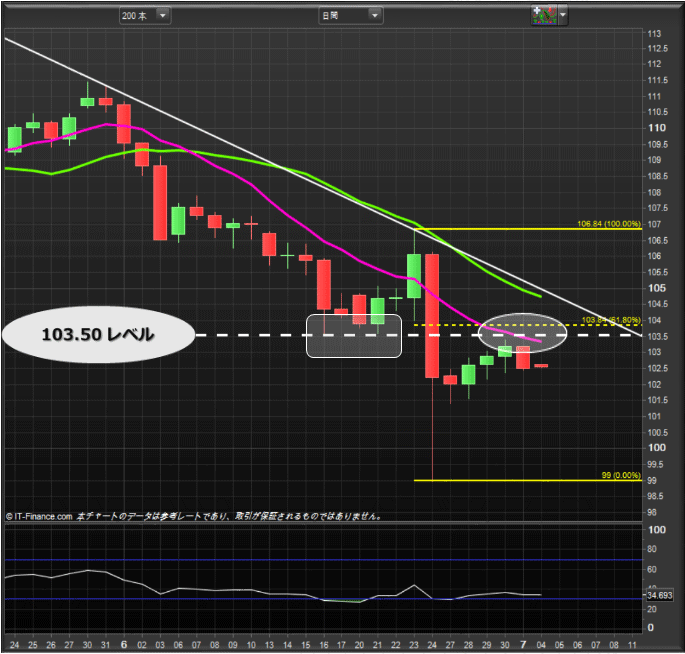685x654 pixels.
Task: Click the bold month marker 7 on date axis
Action: click(523, 644)
